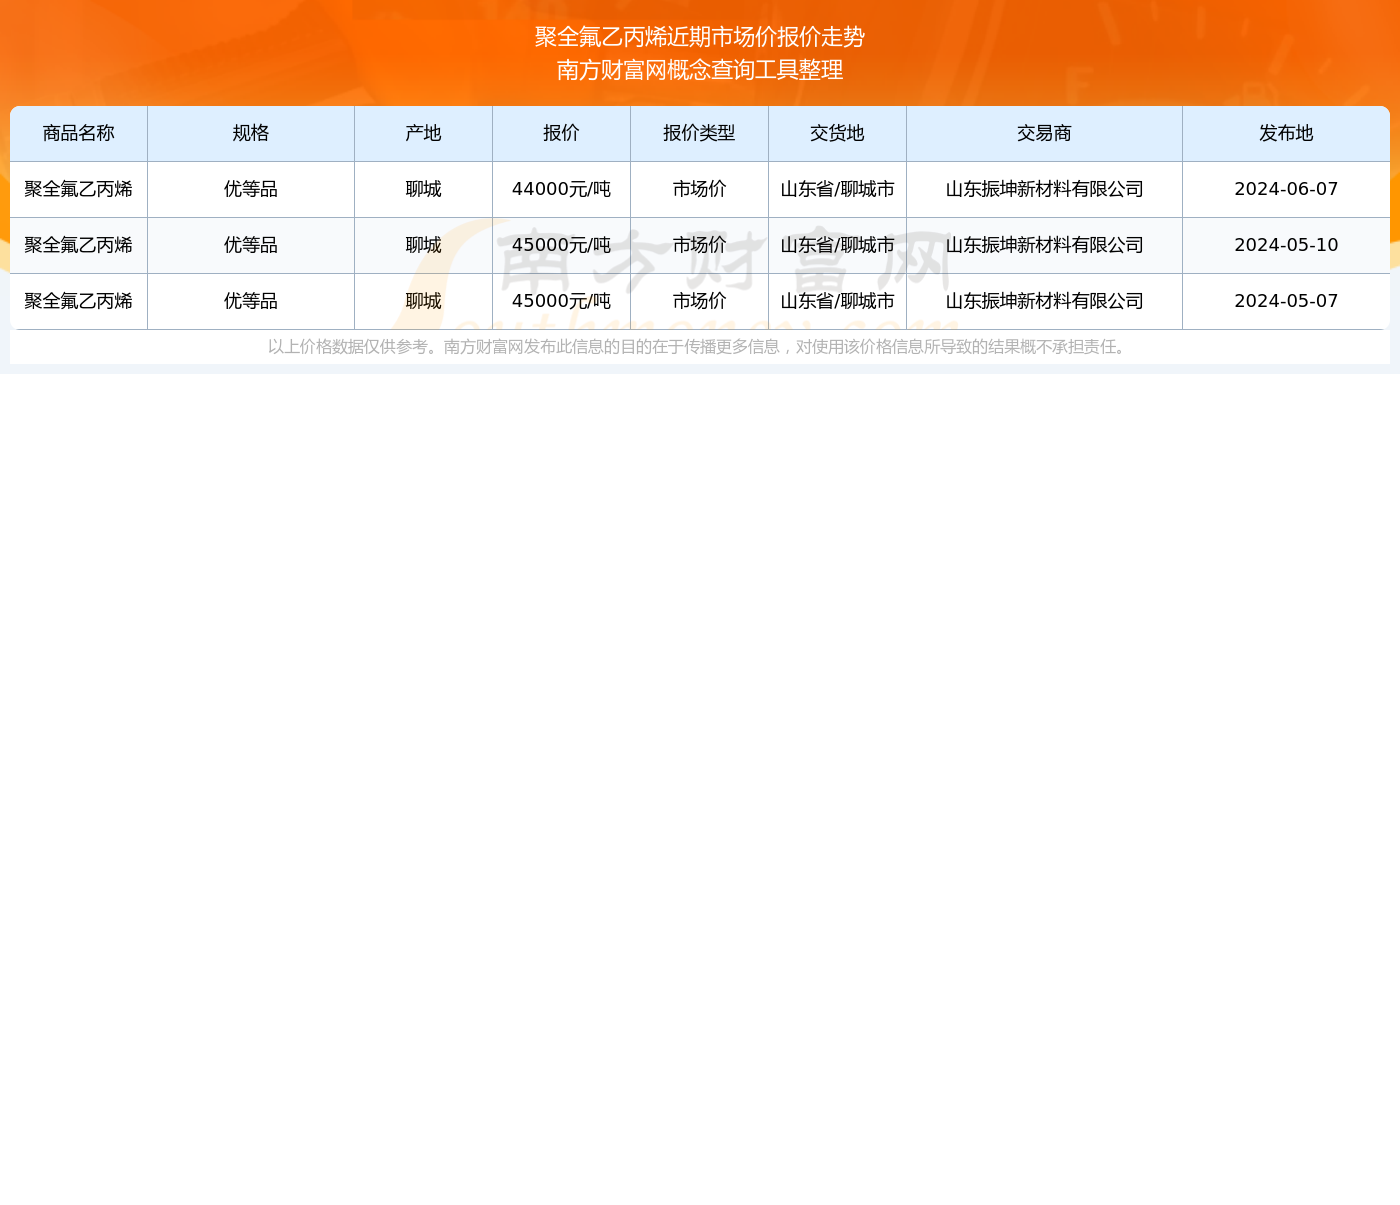
Task: Click 聊城 origin in the 2024-05-10 row
Action: click(x=424, y=245)
